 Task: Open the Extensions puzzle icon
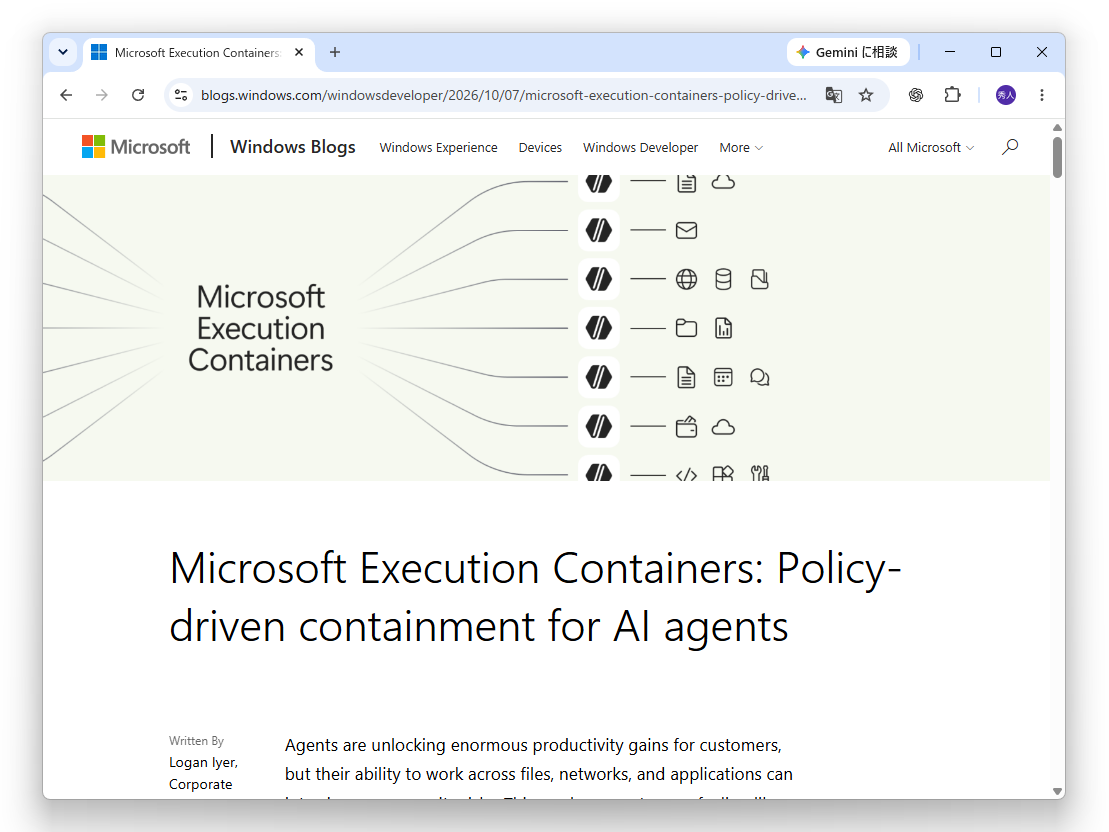coord(953,95)
